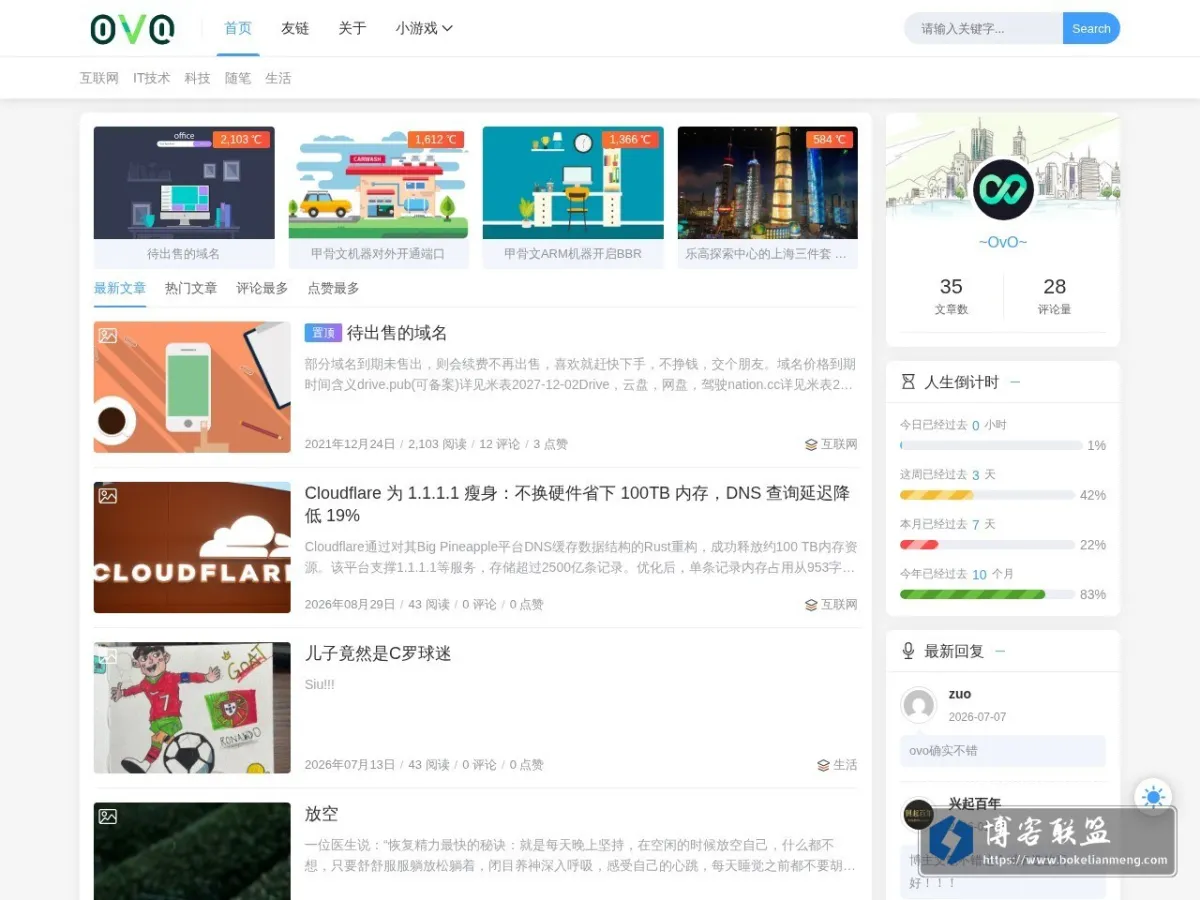1200x900 pixels.
Task: Open the article titled 儿子竟然是C罗球迷
Action: (x=378, y=654)
